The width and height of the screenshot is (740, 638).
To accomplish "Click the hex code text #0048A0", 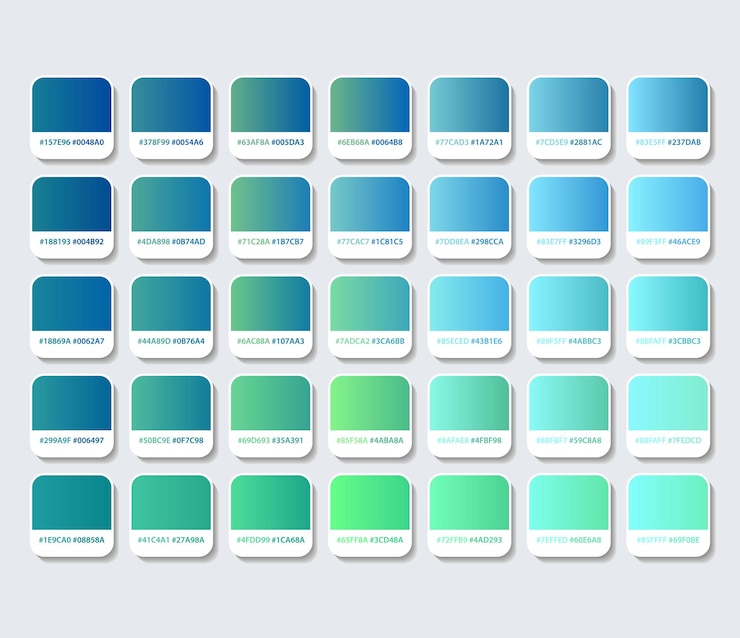I will (x=88, y=142).
